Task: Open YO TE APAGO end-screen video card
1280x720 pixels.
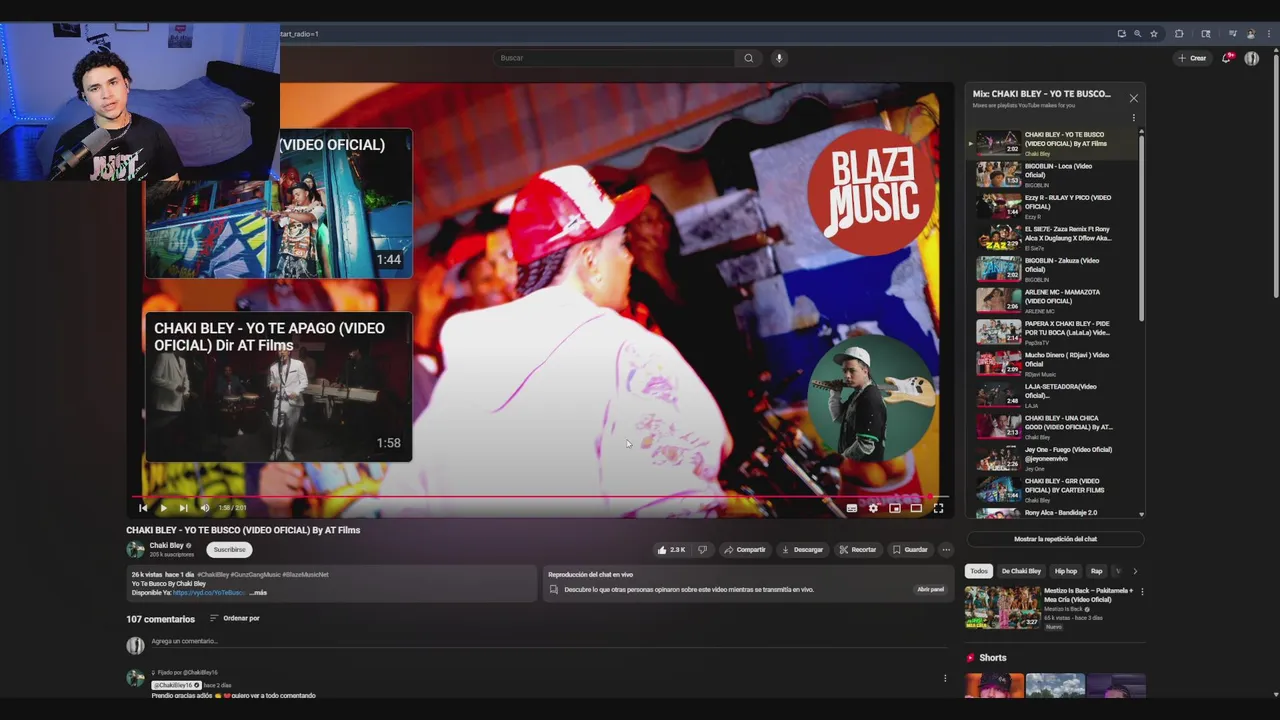Action: coord(278,387)
